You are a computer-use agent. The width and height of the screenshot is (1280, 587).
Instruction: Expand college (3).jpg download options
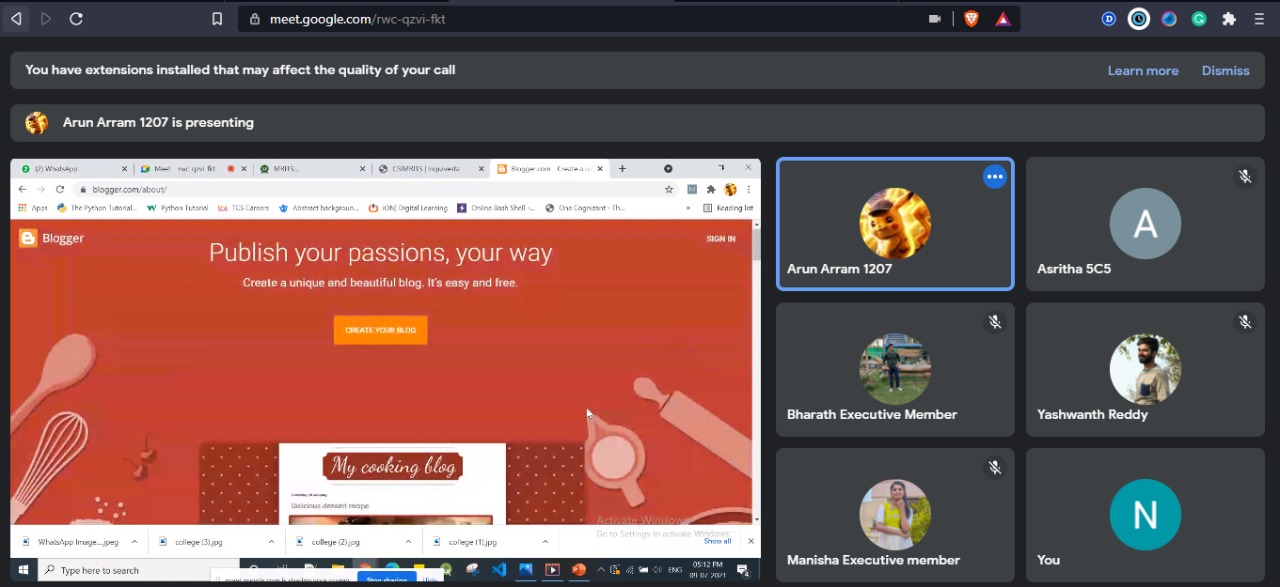click(x=271, y=541)
